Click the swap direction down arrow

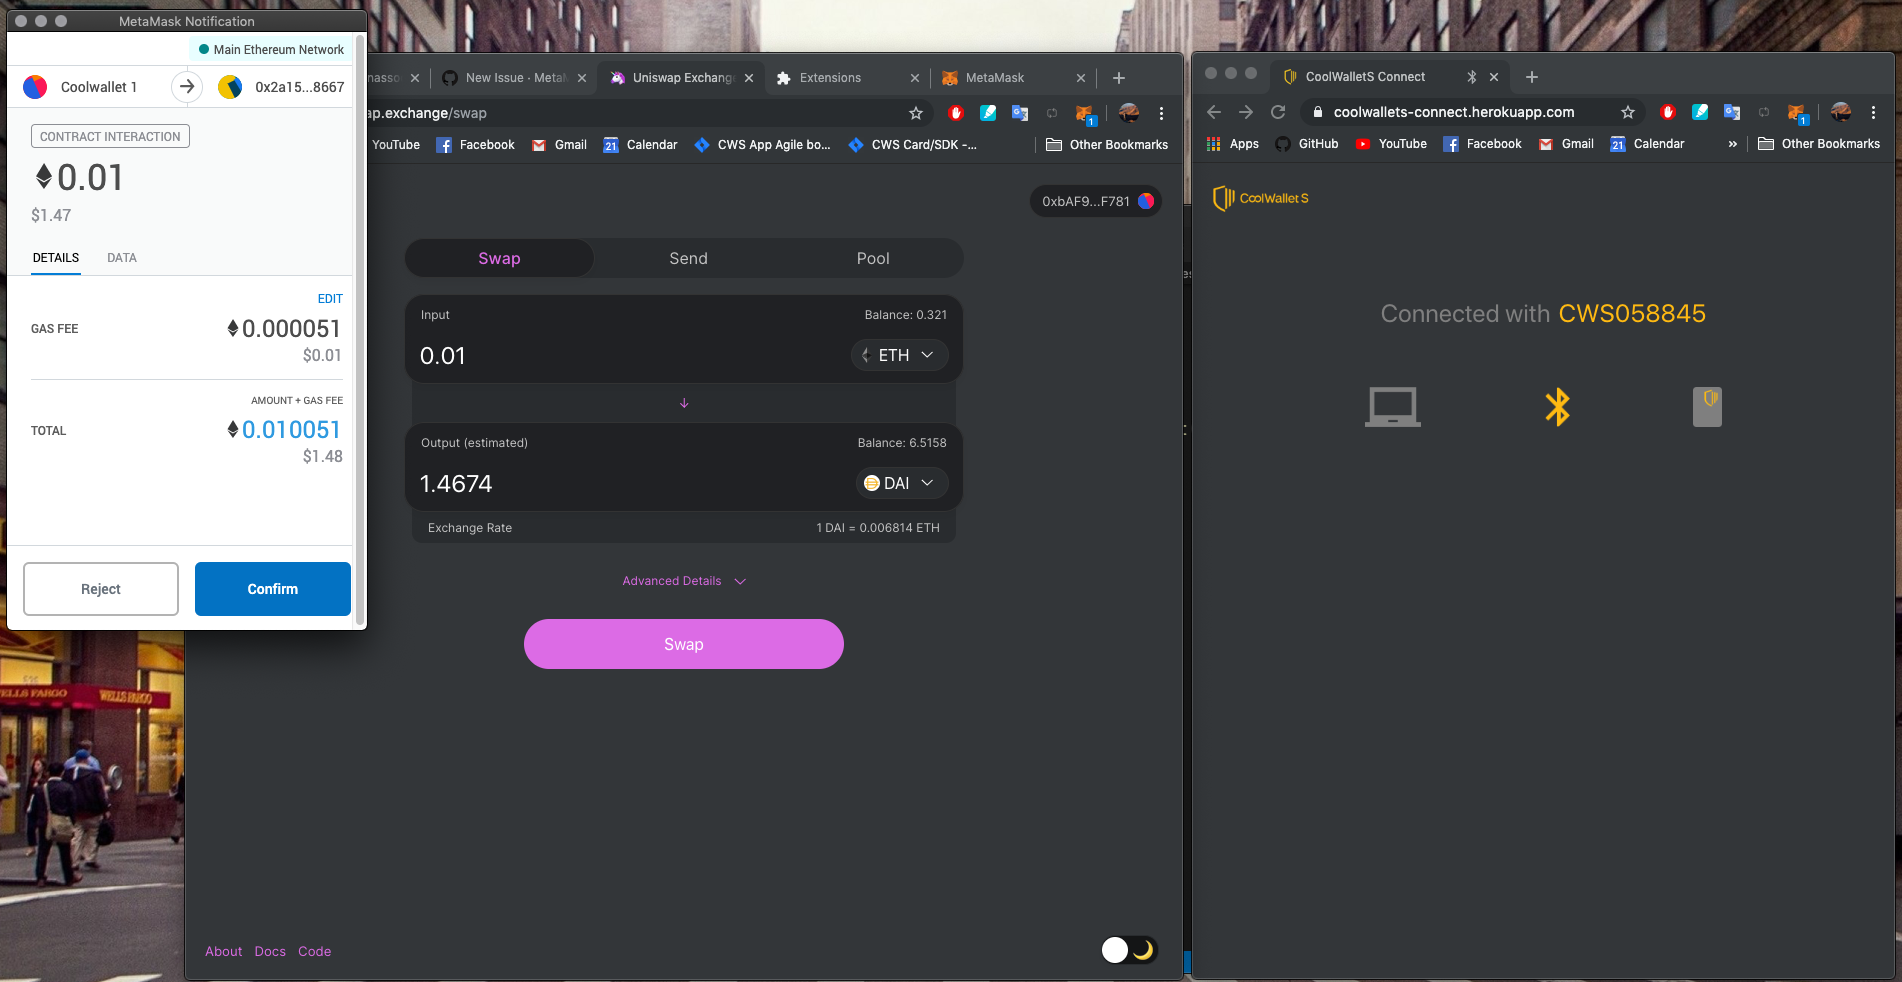[x=684, y=403]
